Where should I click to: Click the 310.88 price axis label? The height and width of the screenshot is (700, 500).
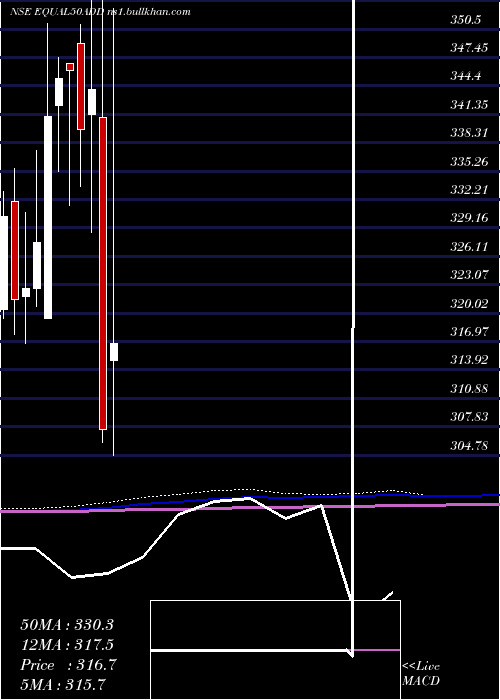point(469,388)
